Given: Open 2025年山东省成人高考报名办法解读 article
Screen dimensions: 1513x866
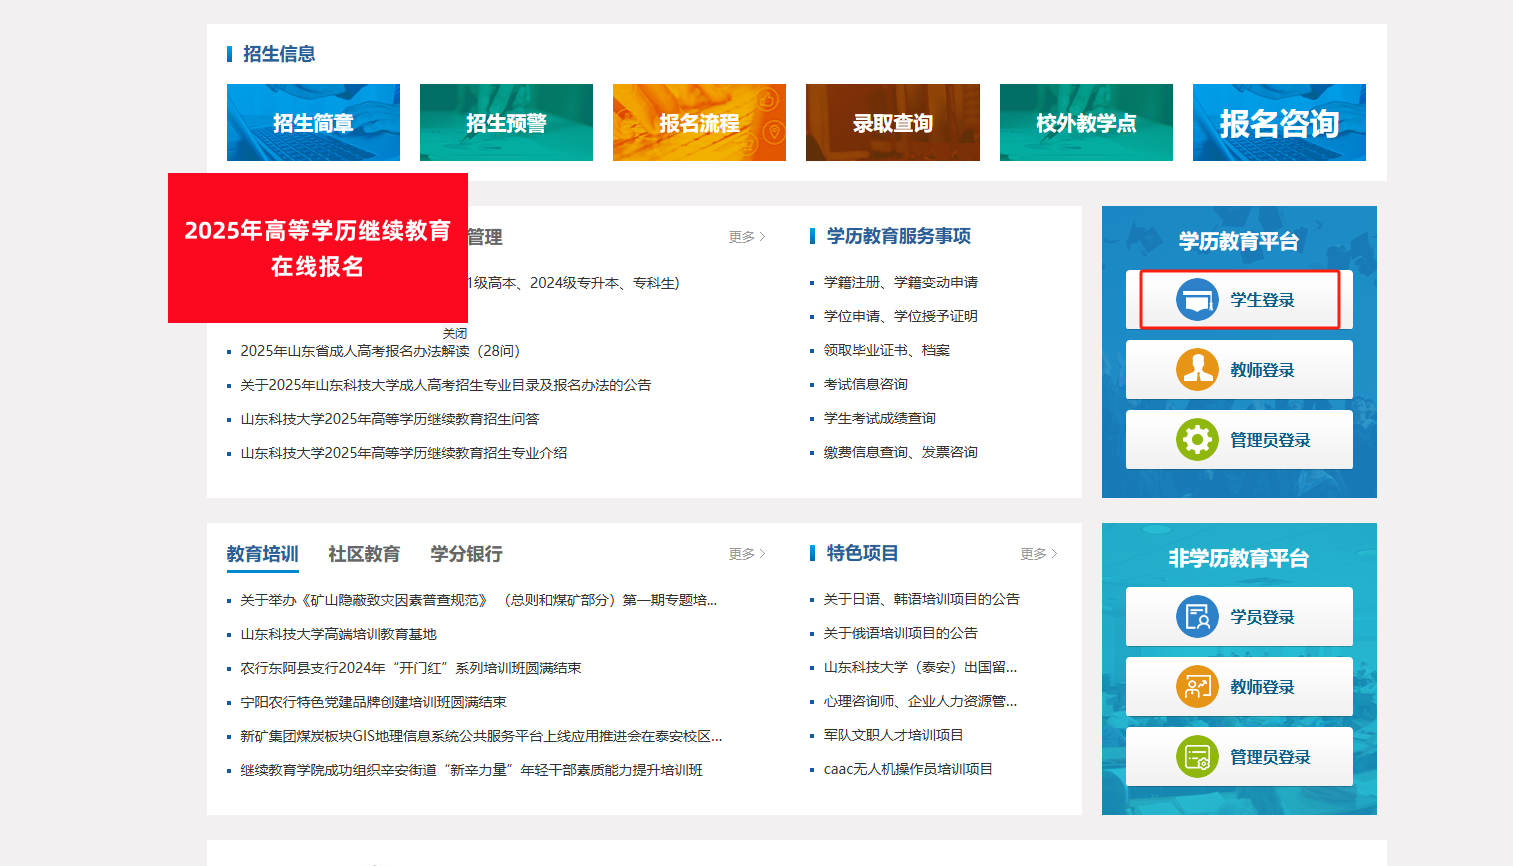Looking at the screenshot, I should [x=380, y=351].
